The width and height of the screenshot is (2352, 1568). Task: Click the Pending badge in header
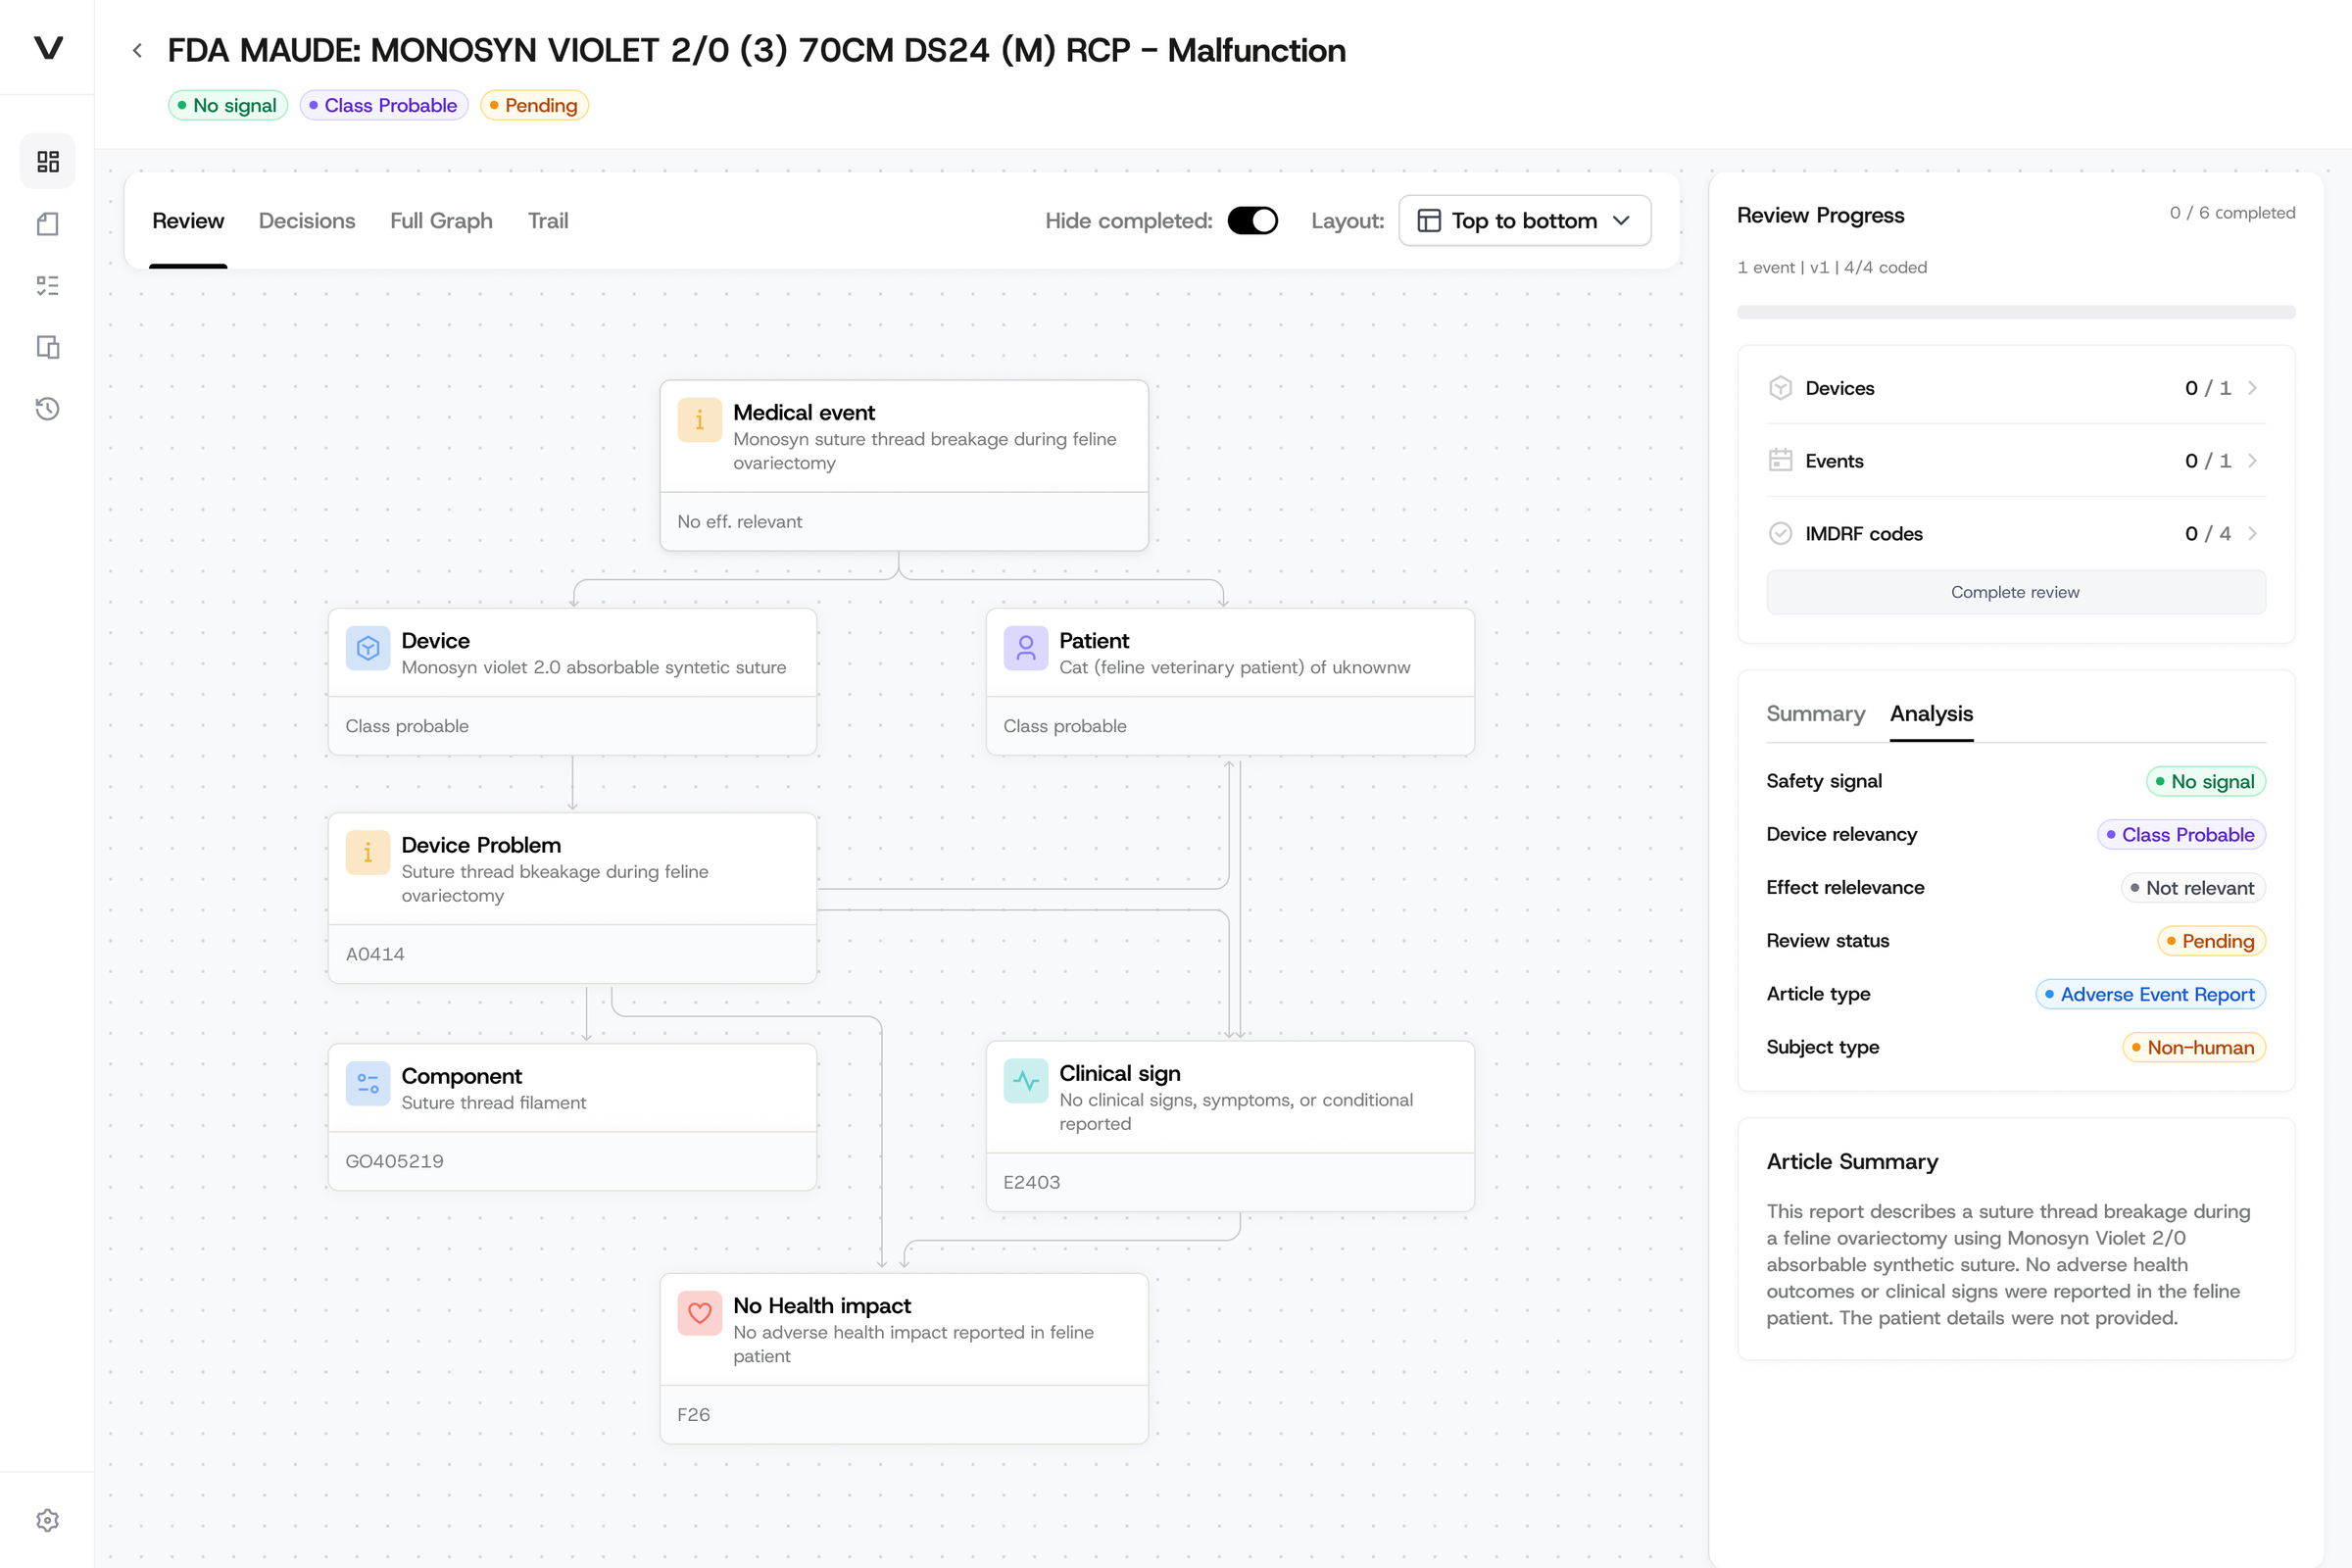pyautogui.click(x=534, y=105)
